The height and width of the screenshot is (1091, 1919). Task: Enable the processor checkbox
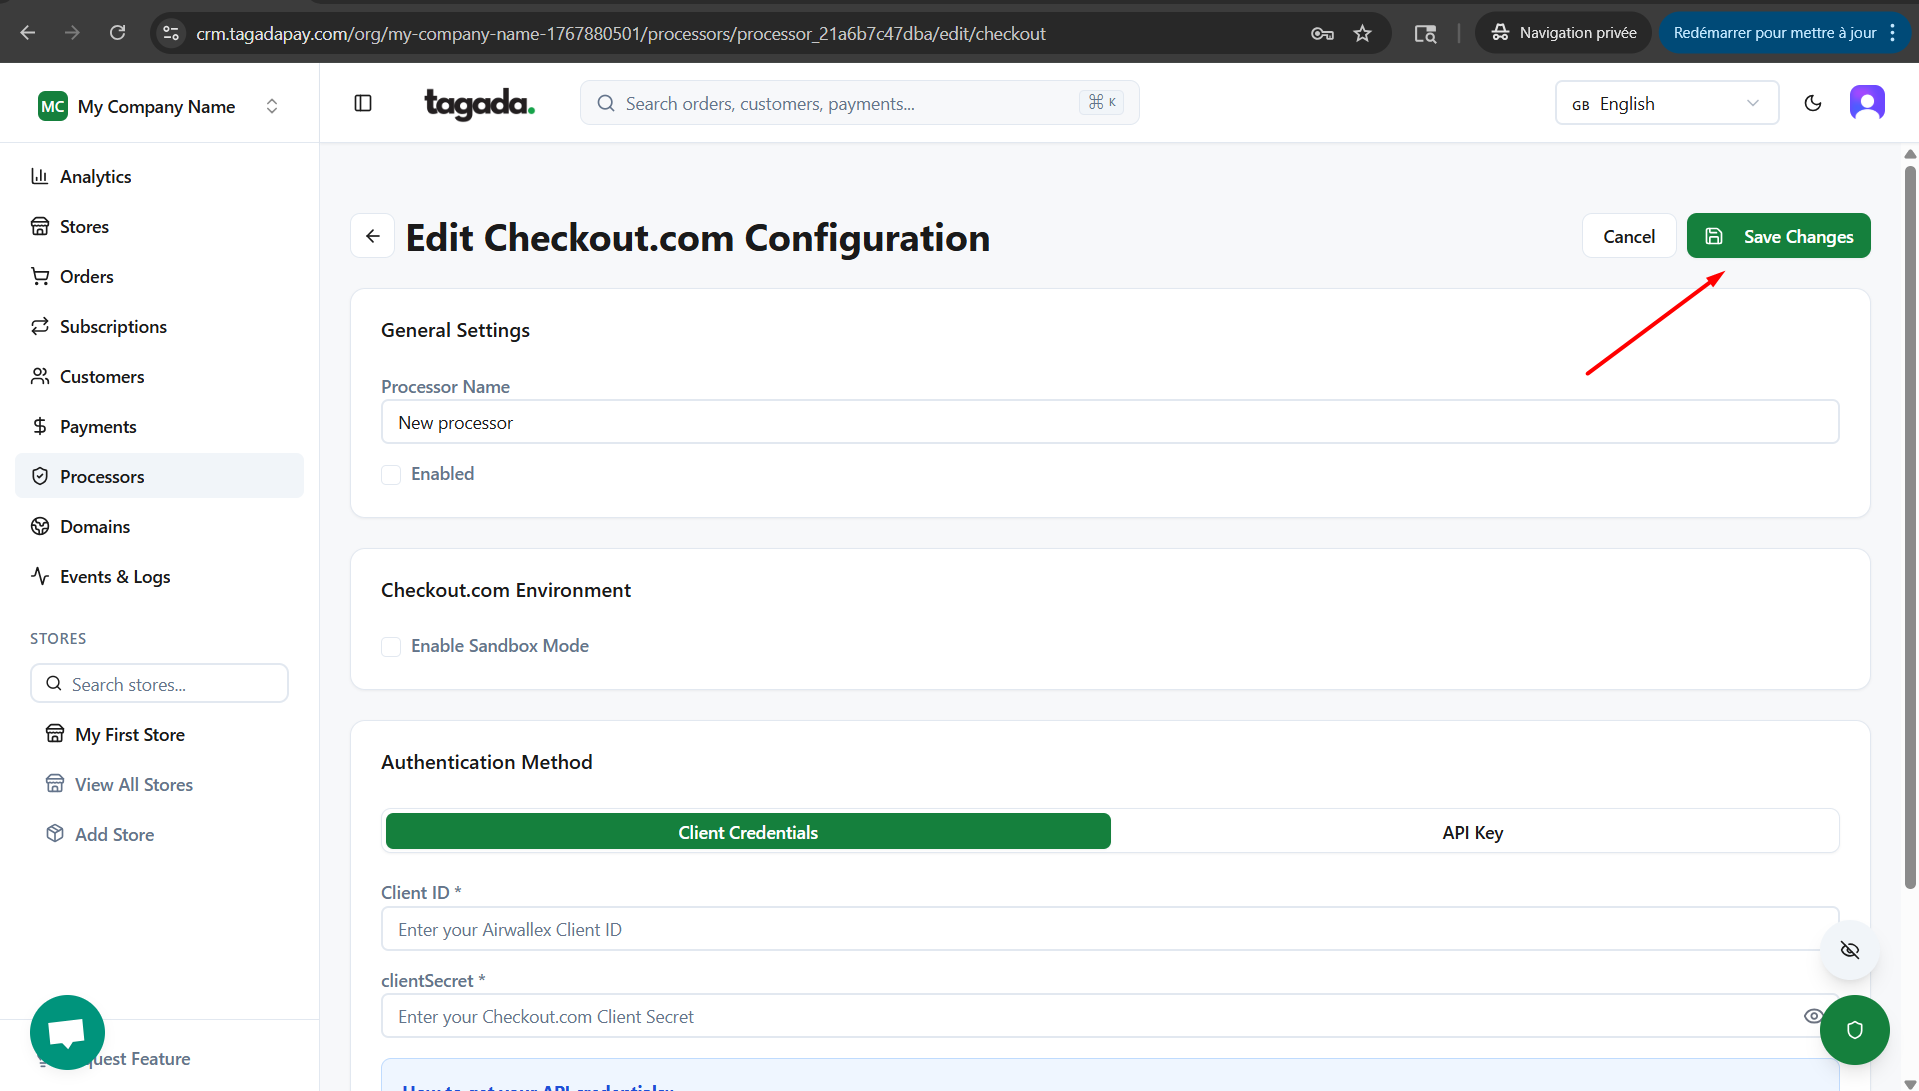pyautogui.click(x=391, y=474)
